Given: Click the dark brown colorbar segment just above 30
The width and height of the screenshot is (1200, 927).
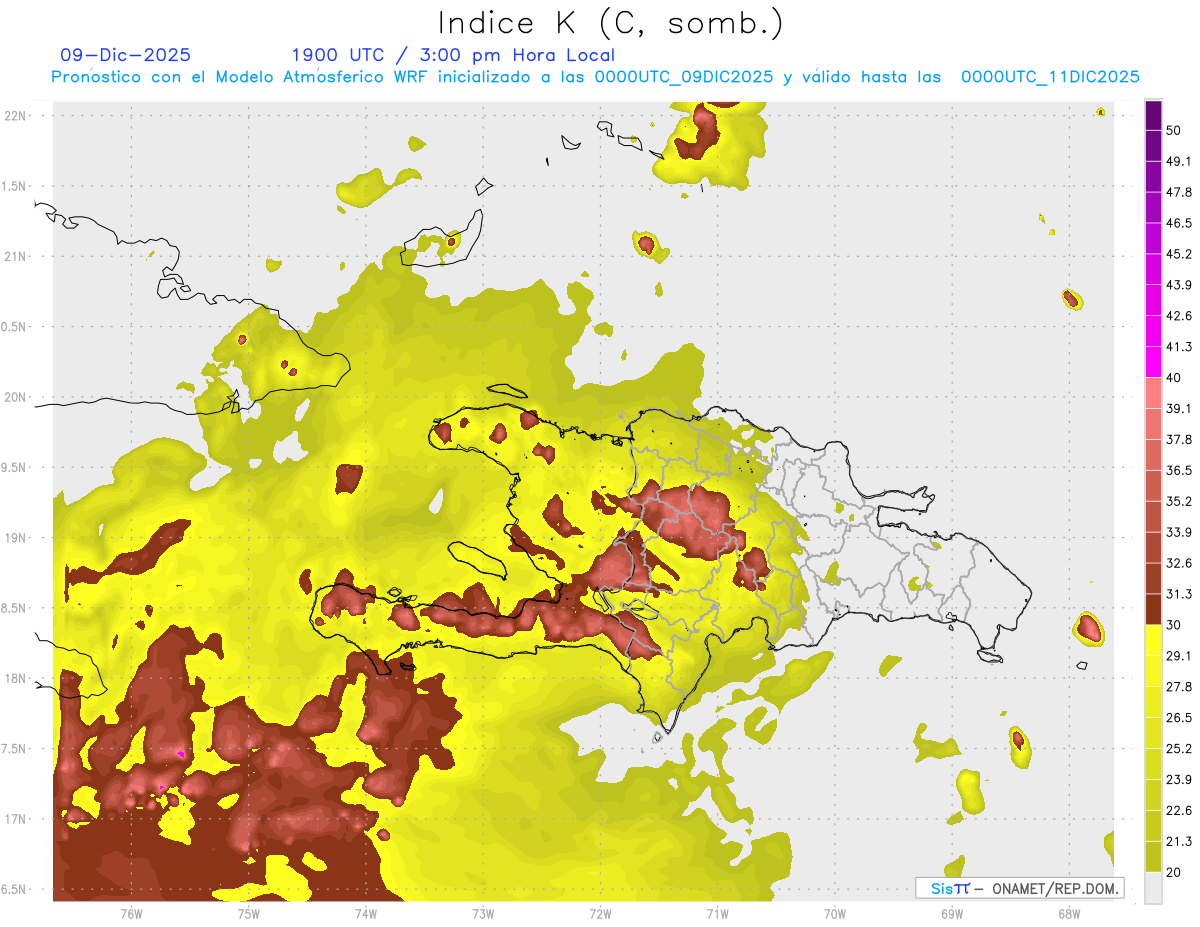Looking at the screenshot, I should pyautogui.click(x=1154, y=609).
